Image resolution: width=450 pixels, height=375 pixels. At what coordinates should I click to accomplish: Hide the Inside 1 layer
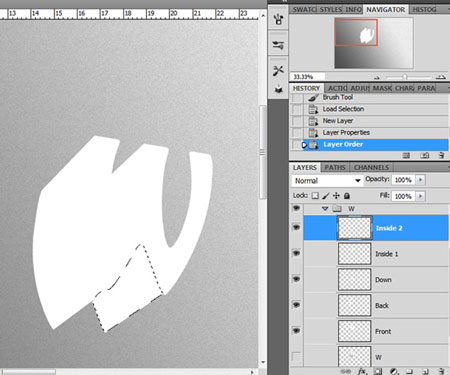pyautogui.click(x=296, y=253)
